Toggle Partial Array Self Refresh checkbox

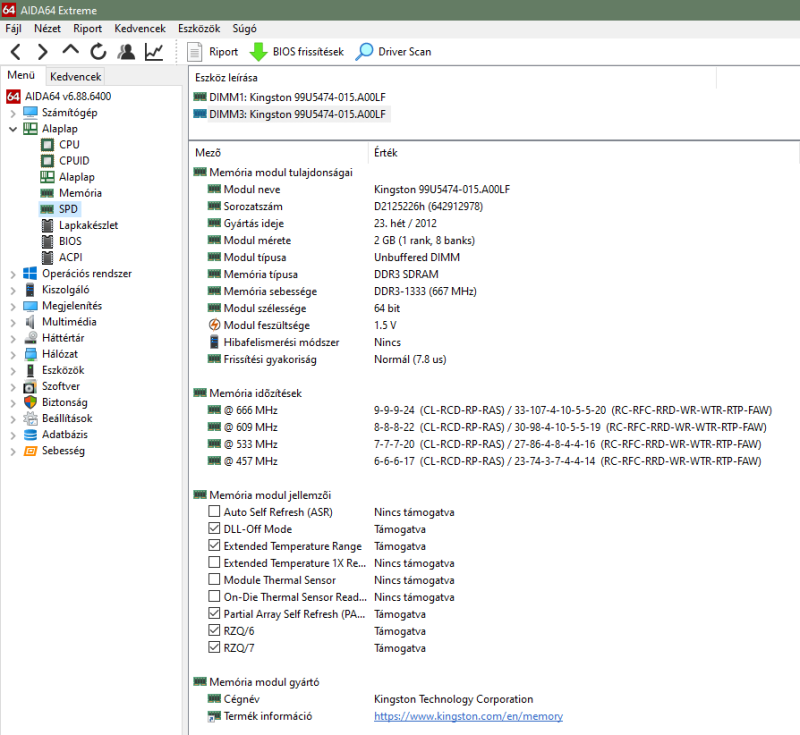coord(214,613)
